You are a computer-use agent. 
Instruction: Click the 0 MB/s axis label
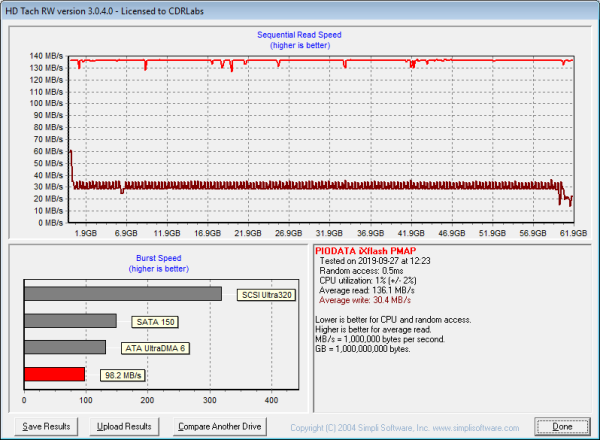point(51,223)
